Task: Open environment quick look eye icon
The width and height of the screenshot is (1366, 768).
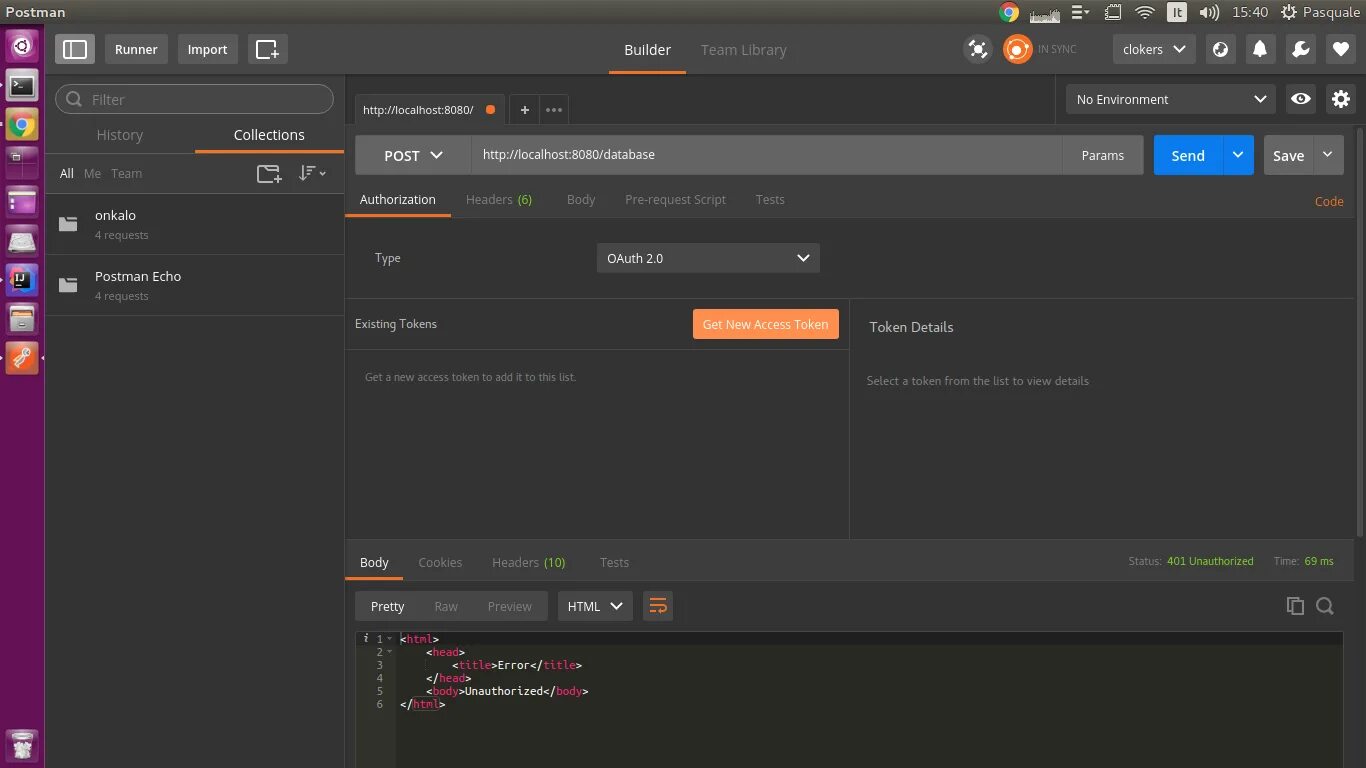Action: click(x=1301, y=99)
